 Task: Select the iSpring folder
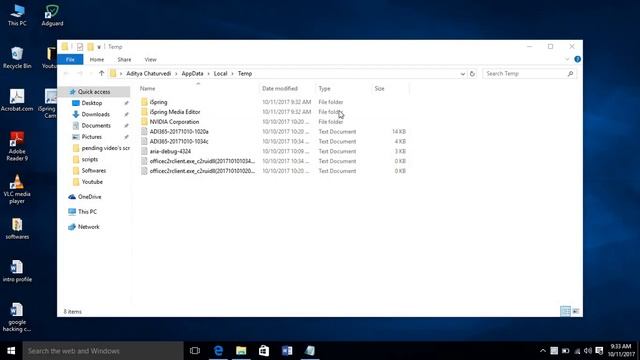click(158, 102)
